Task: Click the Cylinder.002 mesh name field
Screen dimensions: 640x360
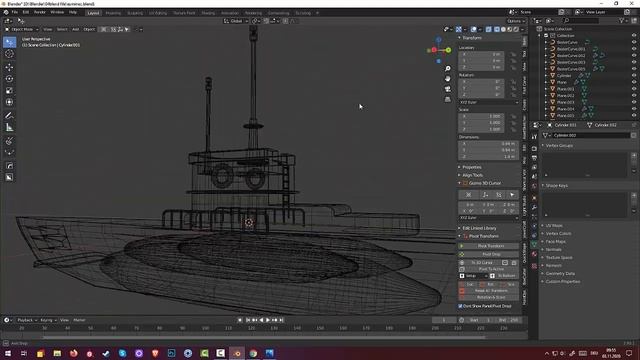Action: pos(589,135)
